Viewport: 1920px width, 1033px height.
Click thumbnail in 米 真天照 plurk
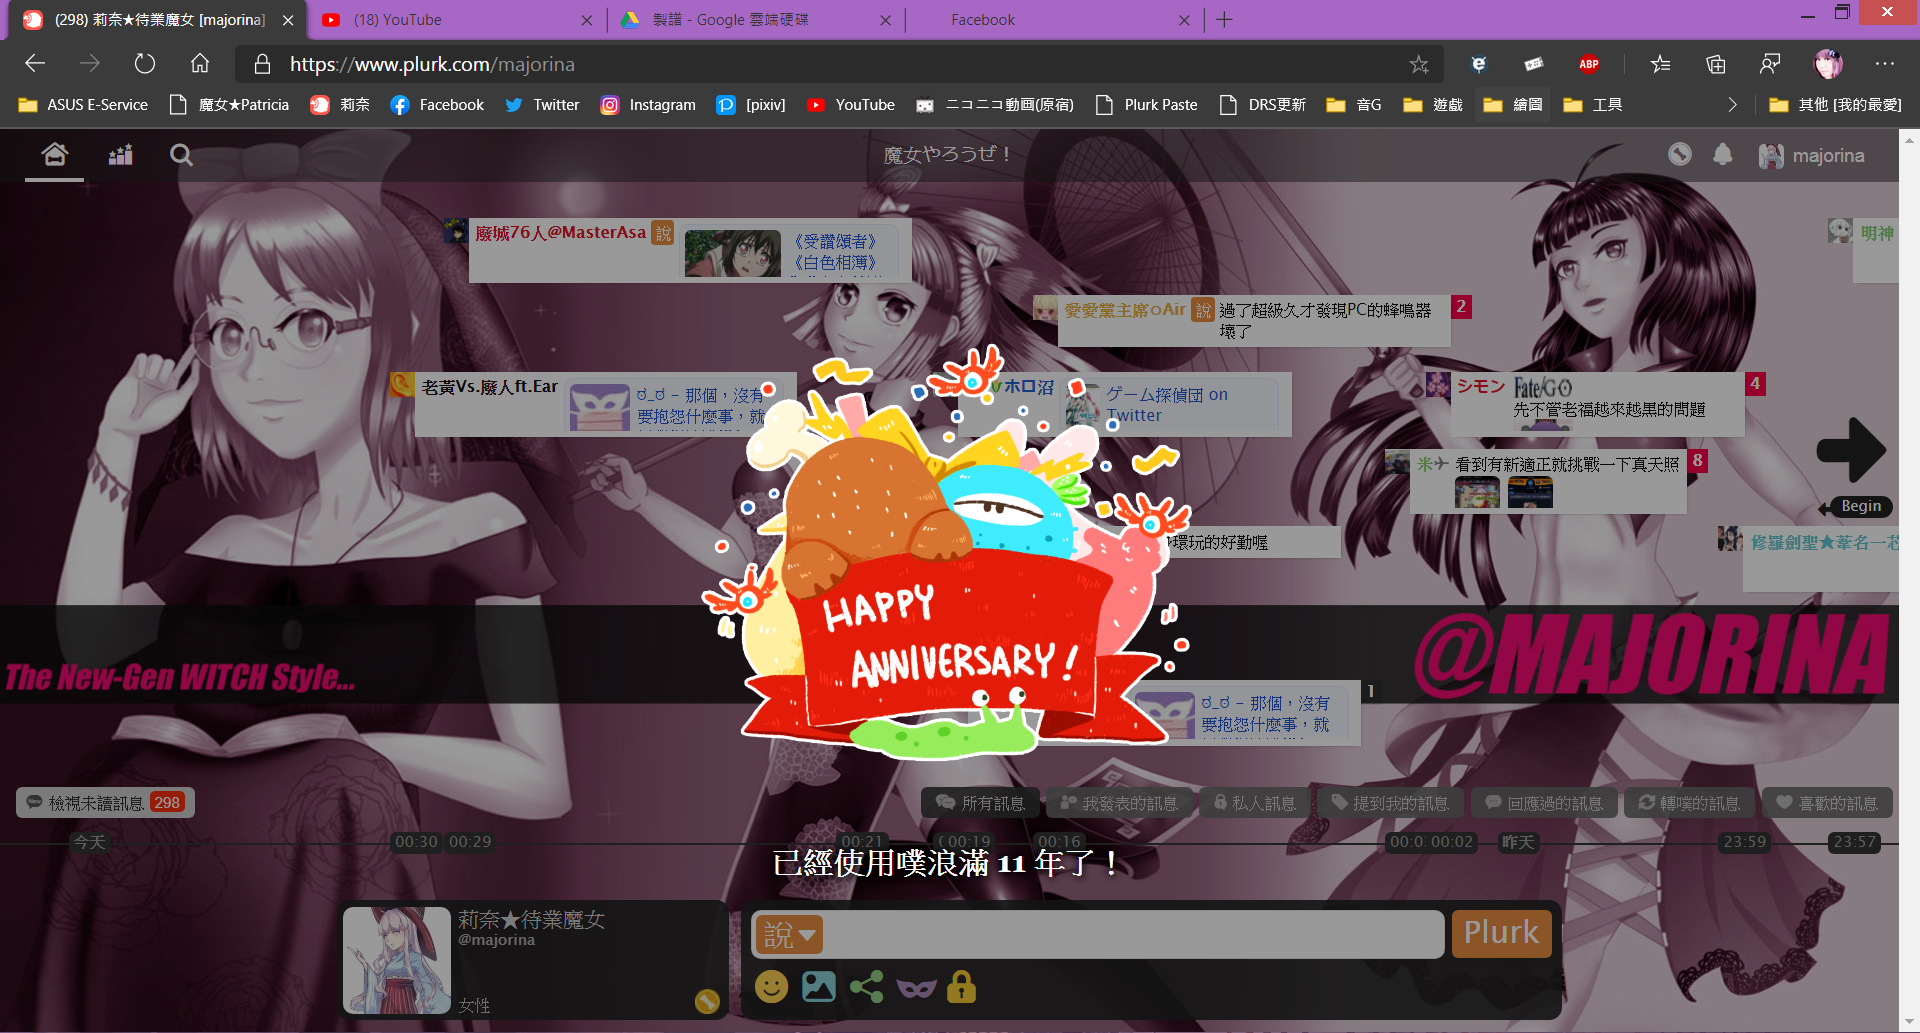1477,492
